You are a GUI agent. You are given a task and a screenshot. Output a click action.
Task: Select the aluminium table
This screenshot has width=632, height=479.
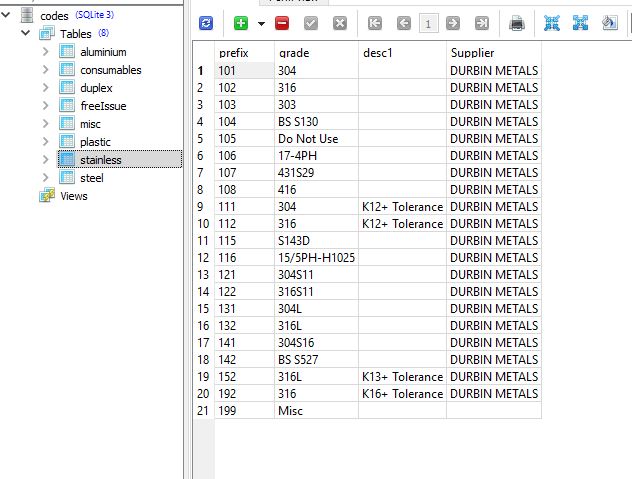(103, 52)
